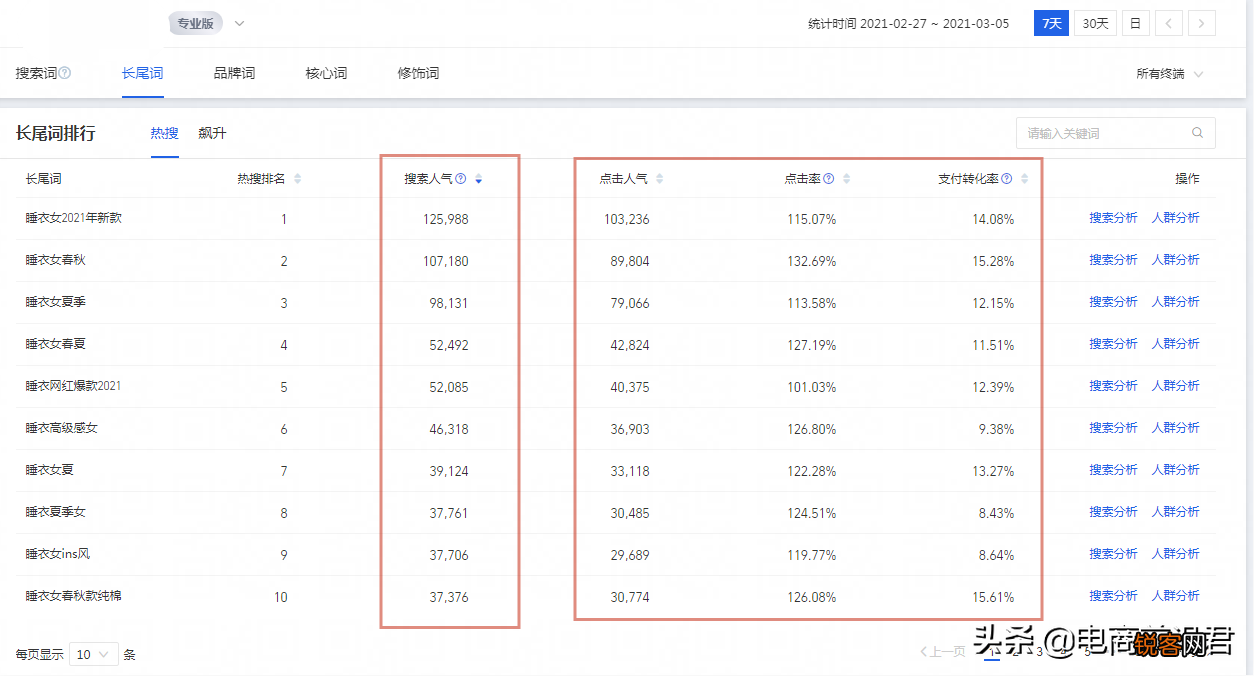Click 专业版 badge
Image resolution: width=1254 pixels, height=676 pixels.
195,23
